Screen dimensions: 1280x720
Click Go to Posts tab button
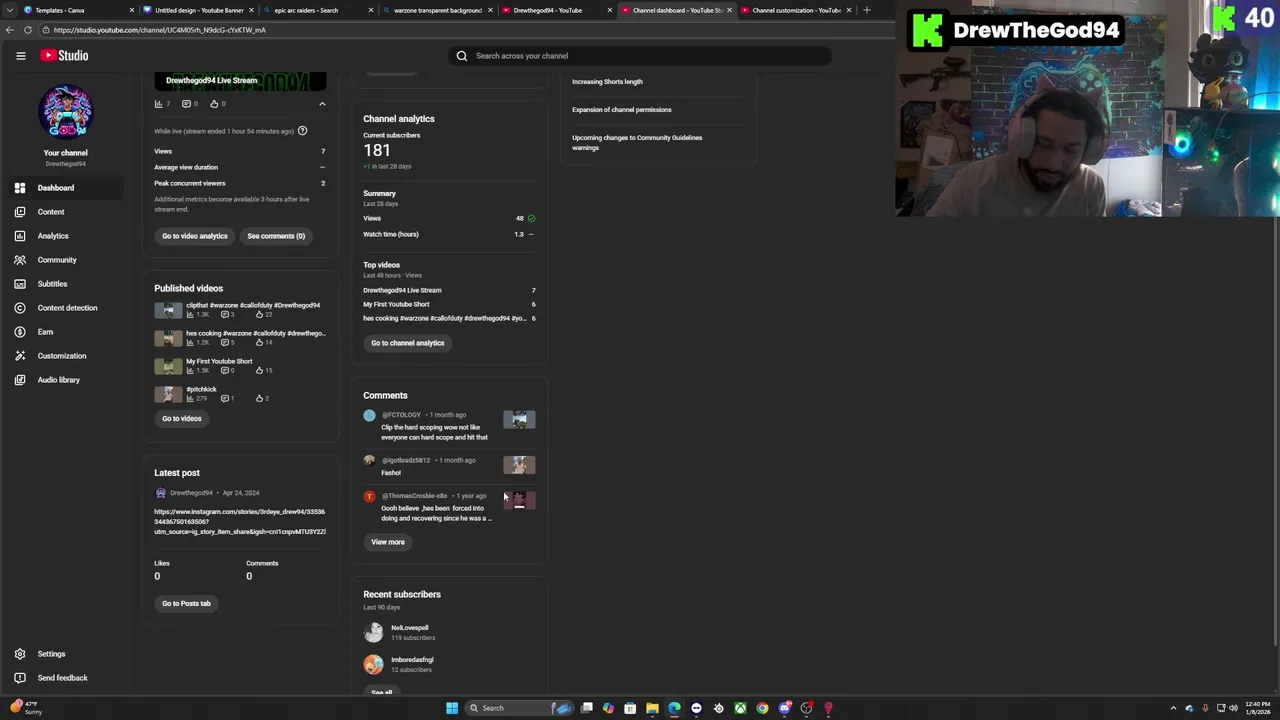[x=187, y=603]
